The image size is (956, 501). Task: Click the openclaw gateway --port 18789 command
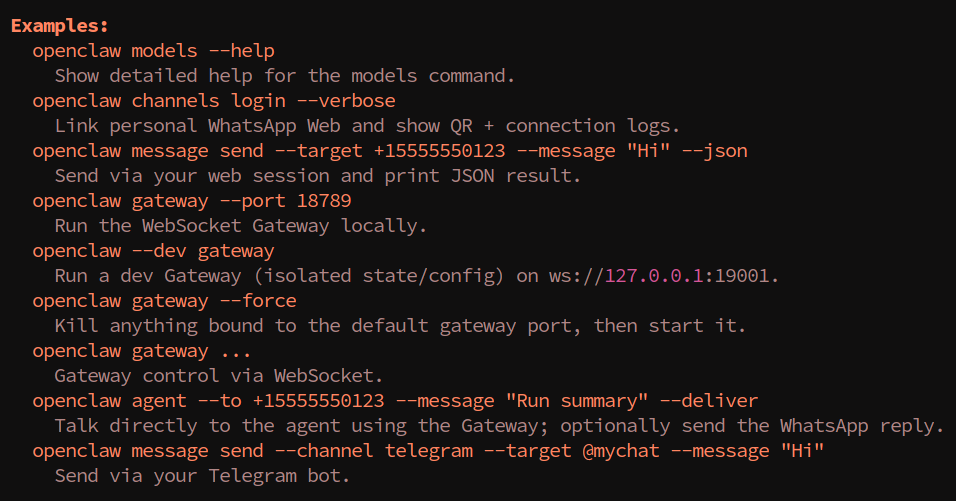(192, 201)
